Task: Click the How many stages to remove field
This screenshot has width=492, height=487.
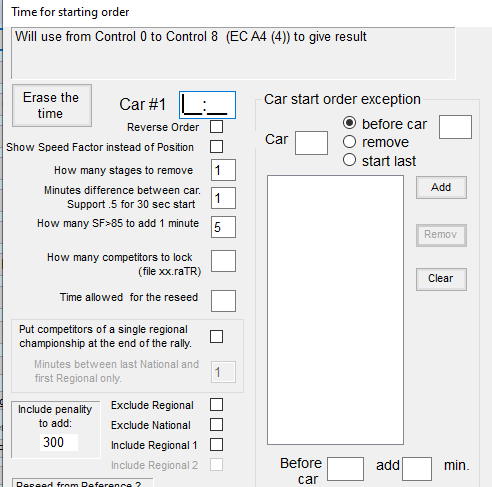Action: tap(223, 170)
